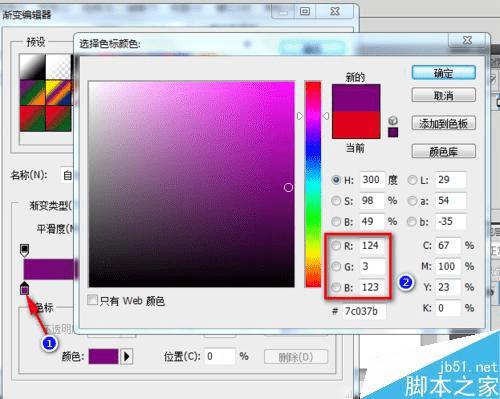
Task: Click the Y yellow field showing 23
Action: [x=448, y=287]
